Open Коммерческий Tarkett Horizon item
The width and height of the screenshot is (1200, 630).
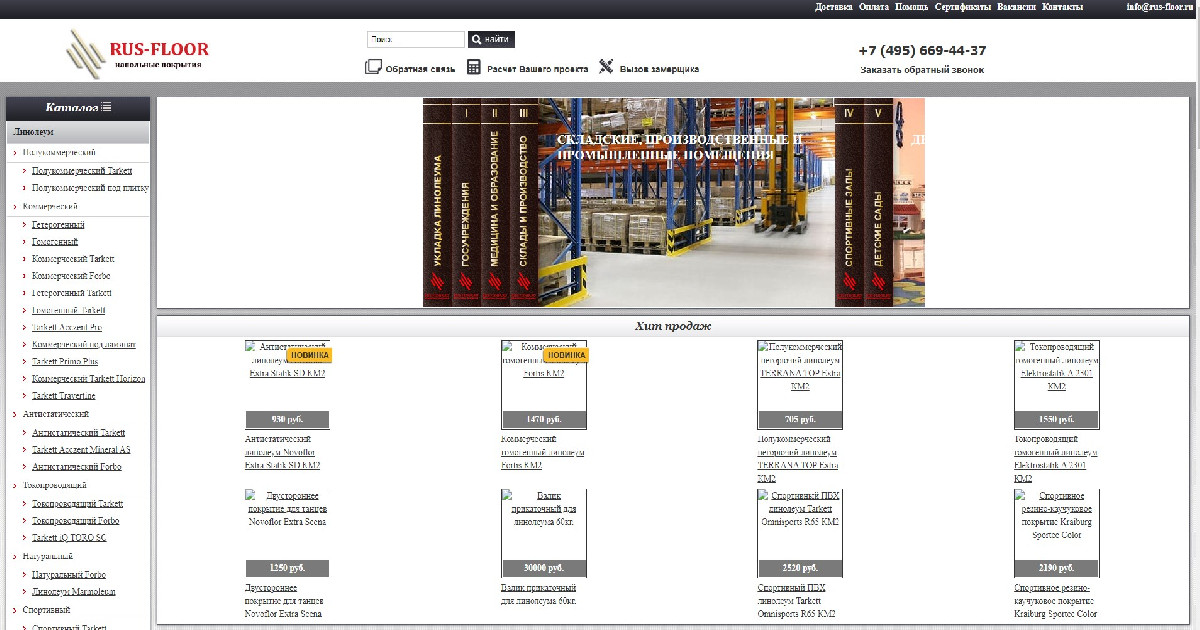pos(88,379)
